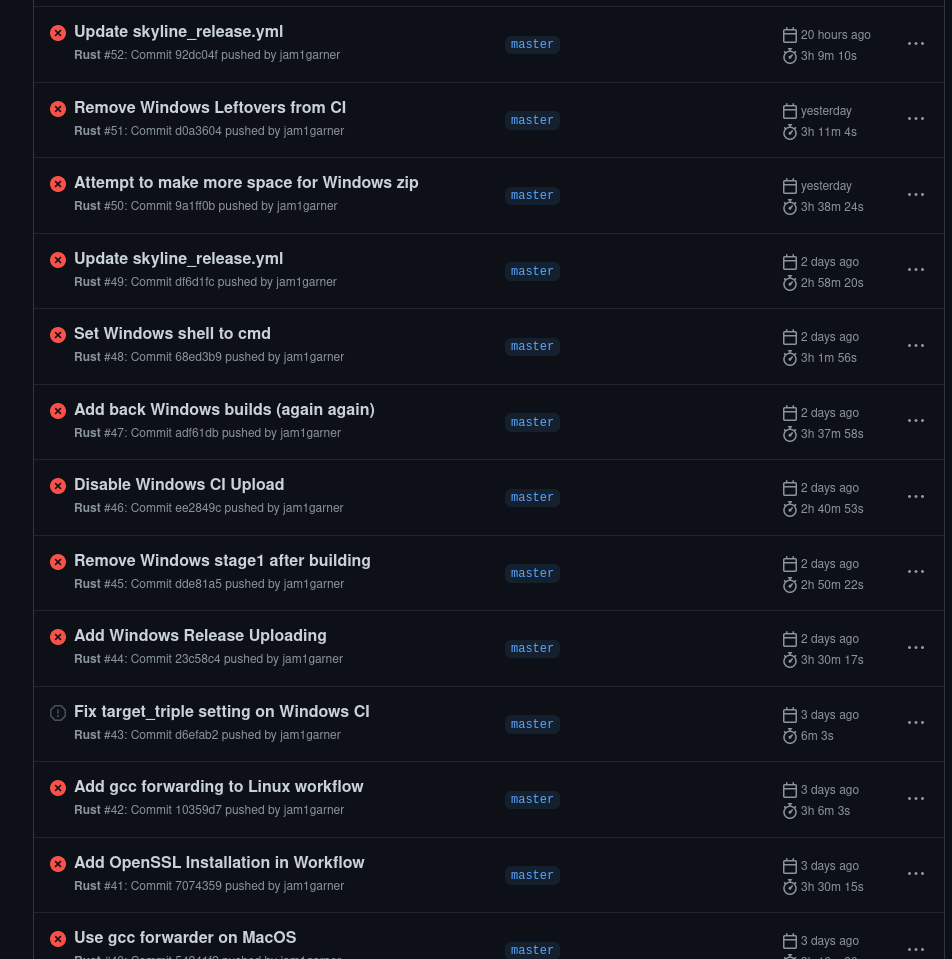952x959 pixels.
Task: Click the calendar icon for run #51
Action: pyautogui.click(x=789, y=111)
